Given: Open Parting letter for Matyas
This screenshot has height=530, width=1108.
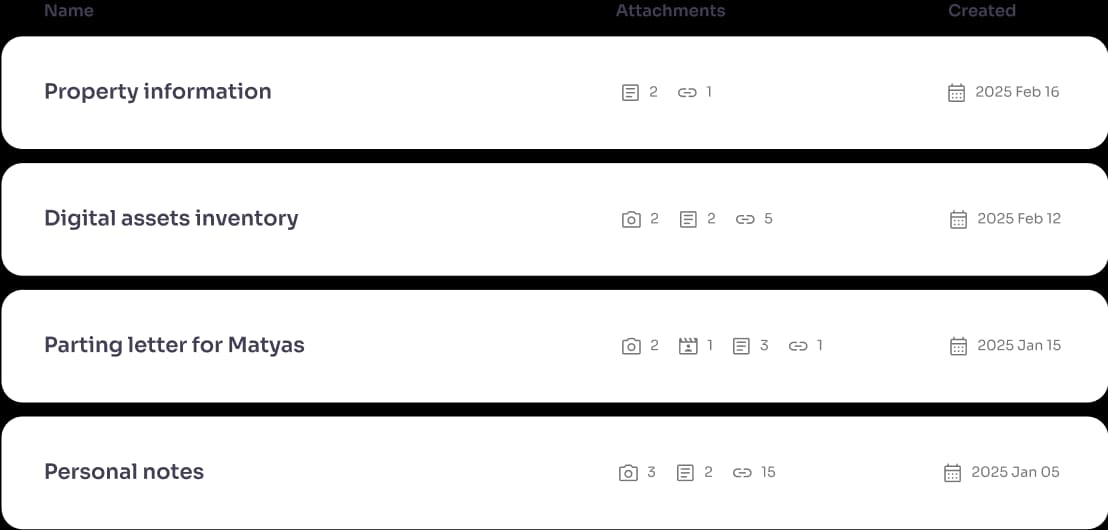Looking at the screenshot, I should tap(554, 346).
